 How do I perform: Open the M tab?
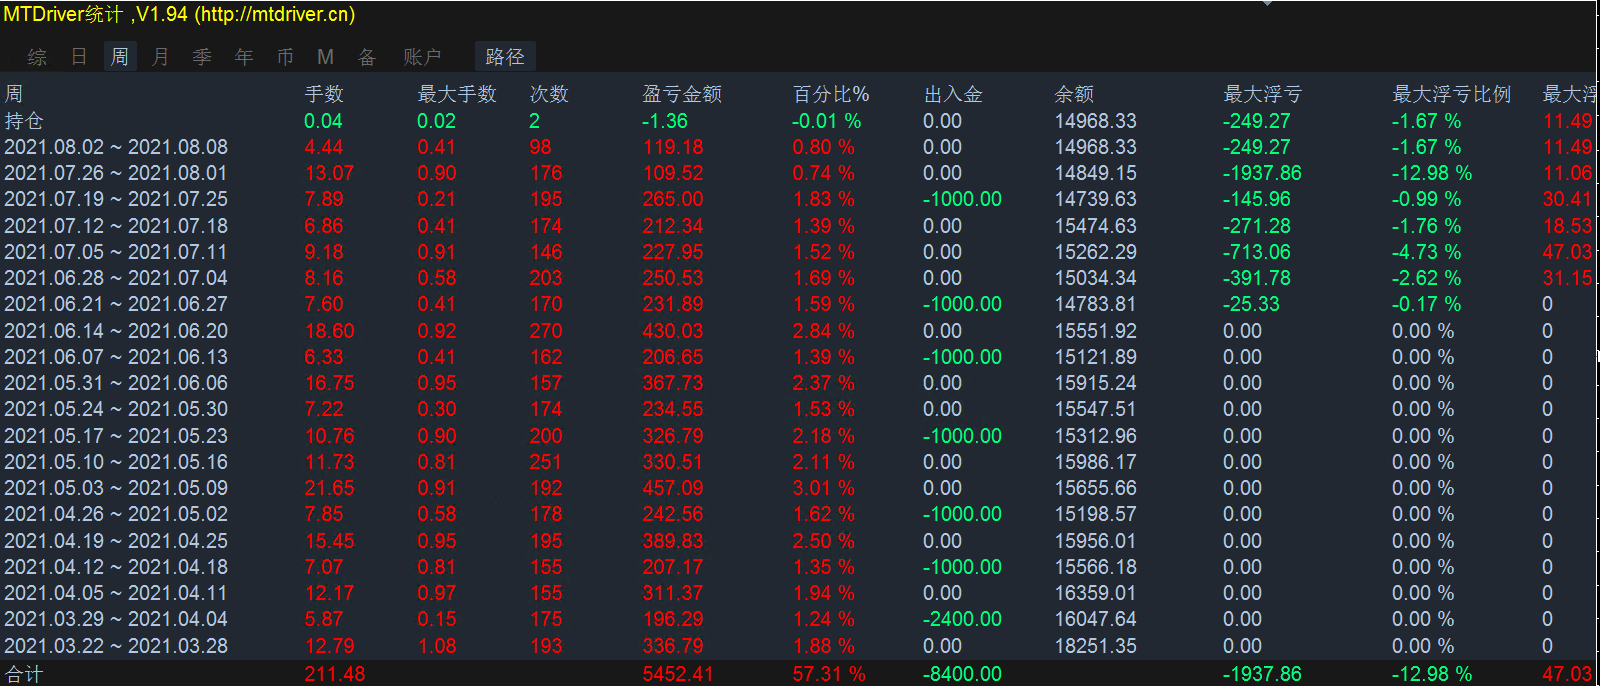(325, 57)
